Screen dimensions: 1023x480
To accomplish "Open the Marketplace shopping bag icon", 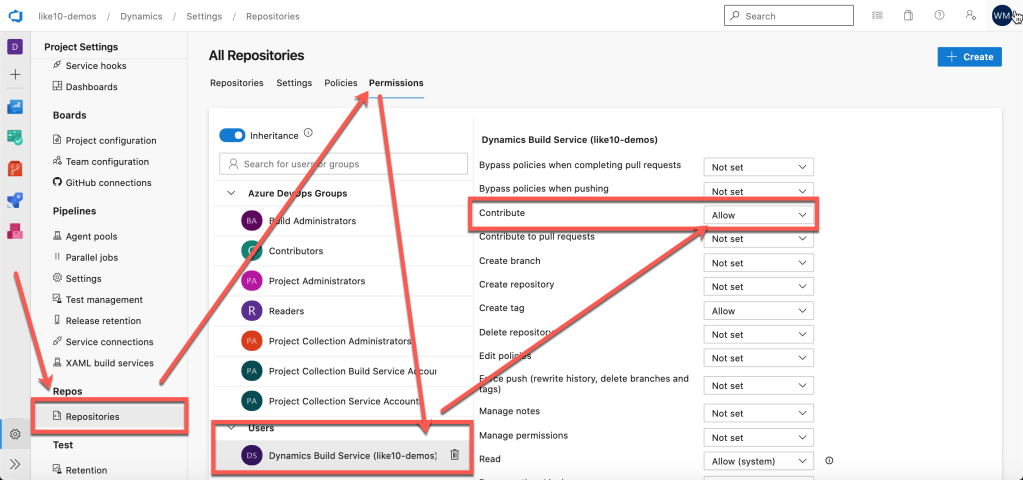I will point(908,16).
